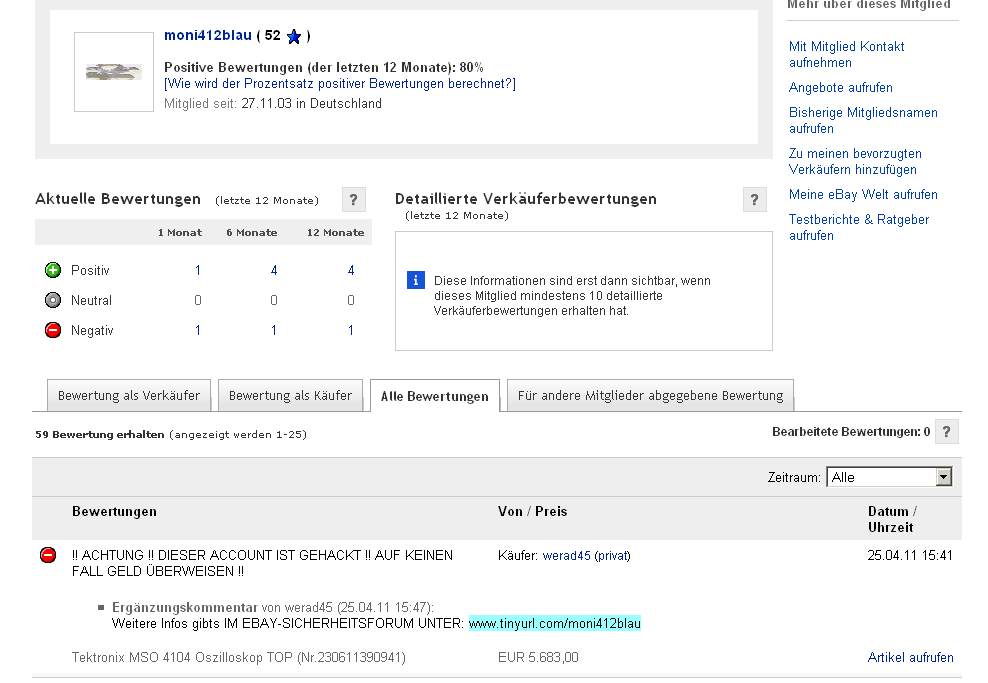Click the EUR 5.683,00 price
The width and height of the screenshot is (988, 683).
538,658
